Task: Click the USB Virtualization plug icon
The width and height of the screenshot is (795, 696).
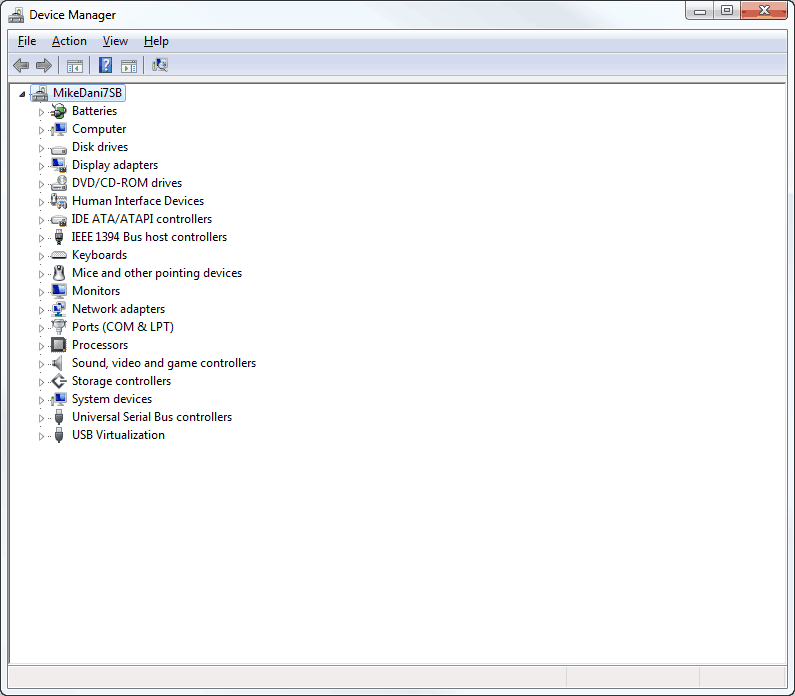Action: 59,435
